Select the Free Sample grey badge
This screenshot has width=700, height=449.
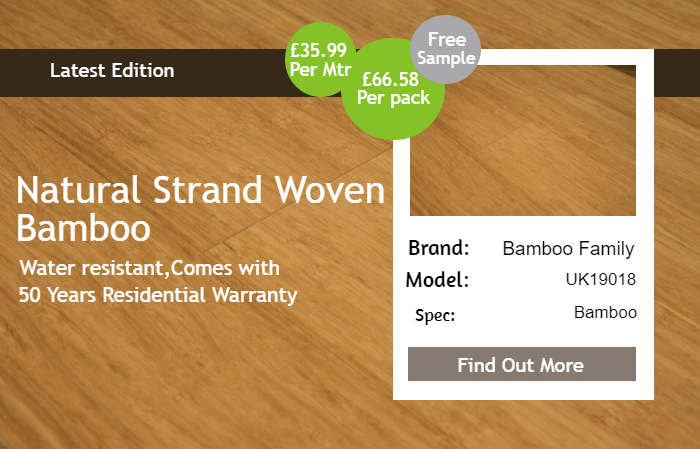coord(446,49)
